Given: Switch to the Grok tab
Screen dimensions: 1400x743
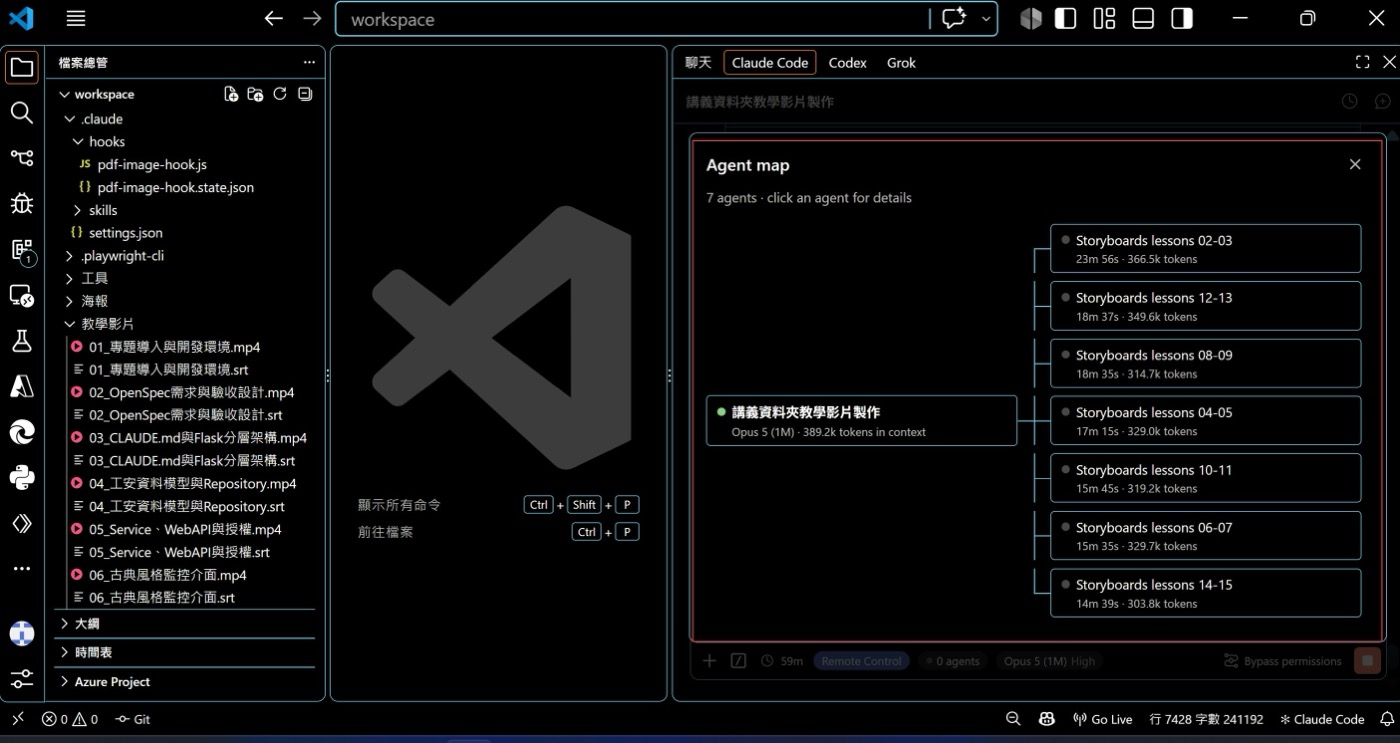Looking at the screenshot, I should (901, 62).
